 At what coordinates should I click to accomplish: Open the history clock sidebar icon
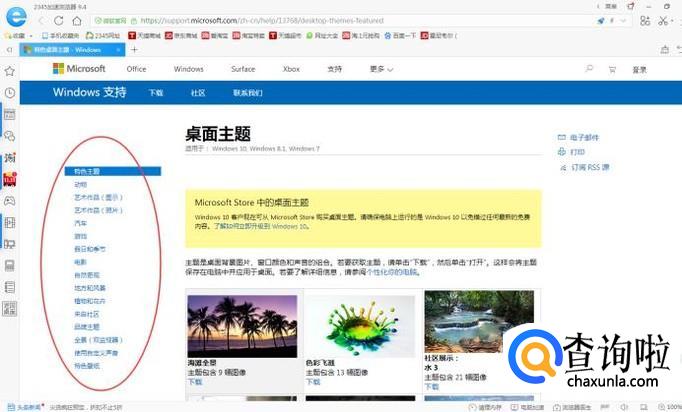point(10,93)
